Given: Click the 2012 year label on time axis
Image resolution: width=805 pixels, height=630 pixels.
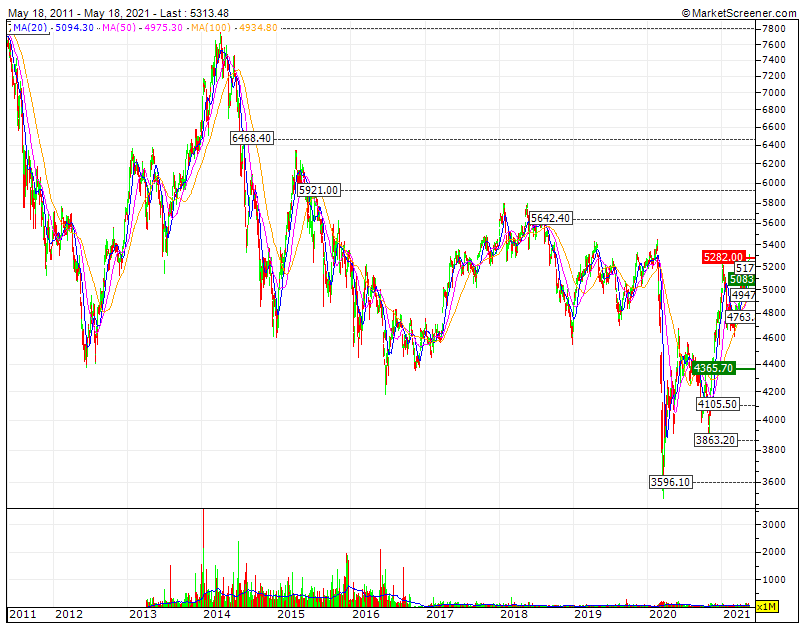Looking at the screenshot, I should pyautogui.click(x=69, y=614).
